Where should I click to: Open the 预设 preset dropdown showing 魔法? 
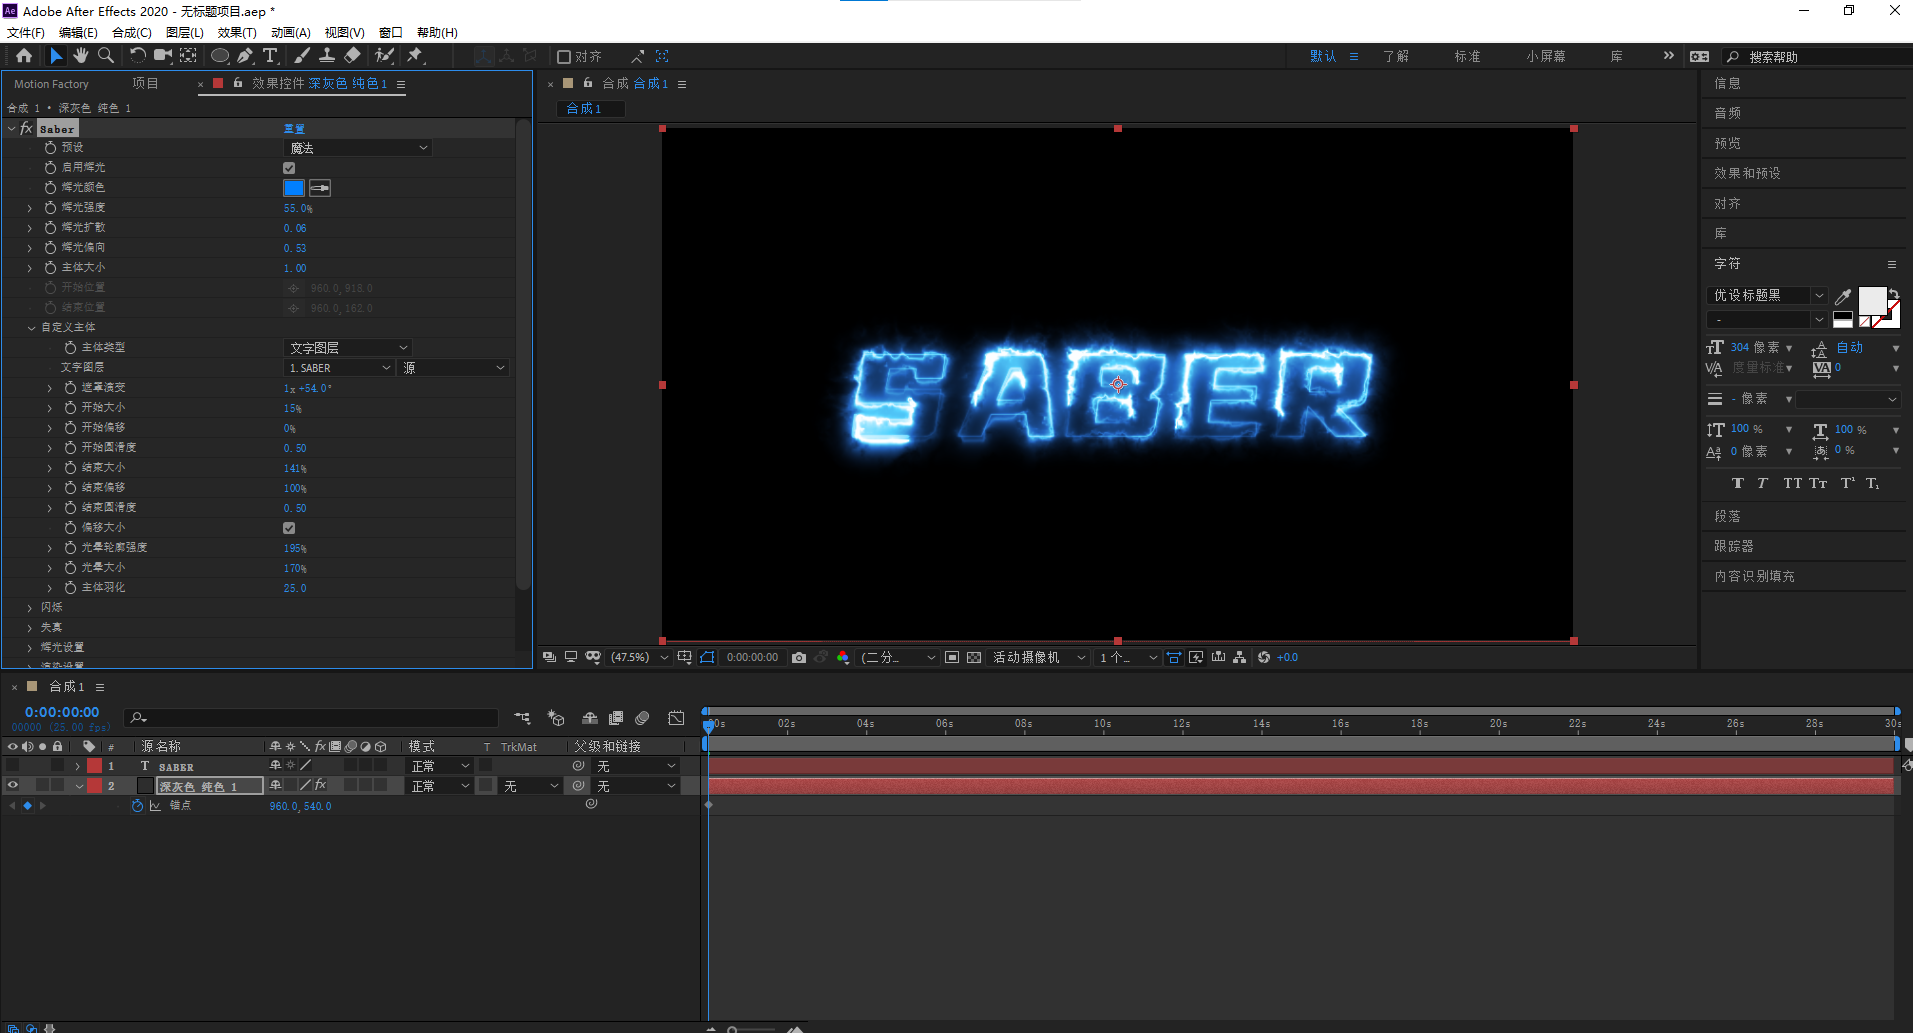358,148
